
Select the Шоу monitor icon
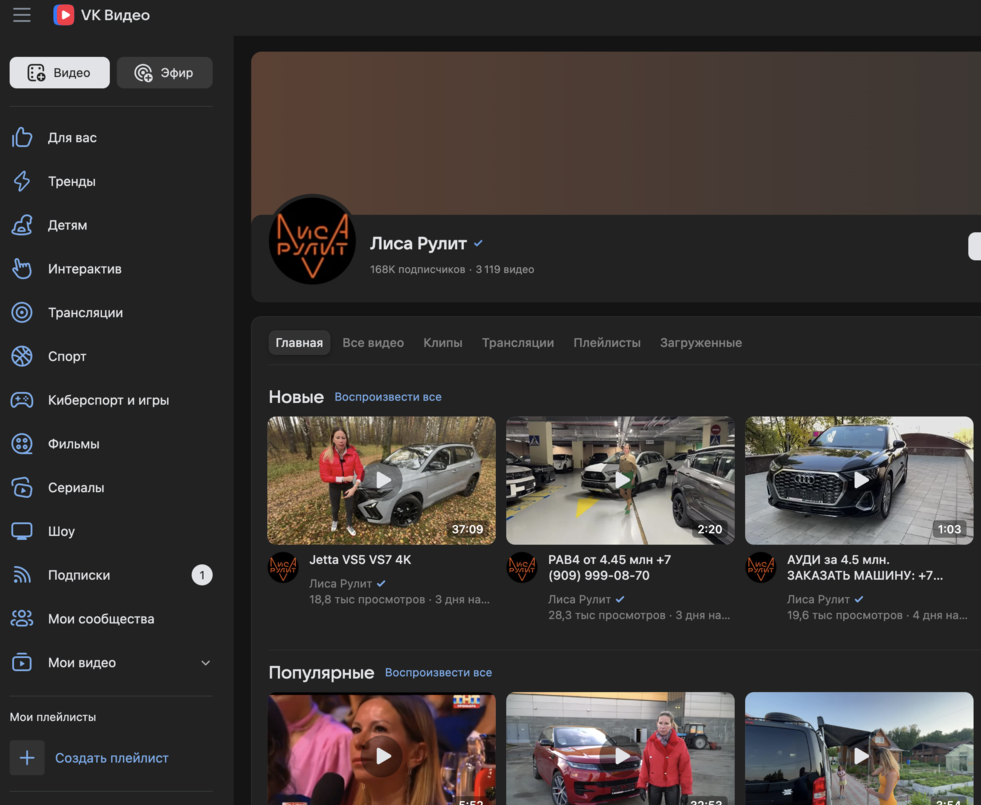coord(22,532)
